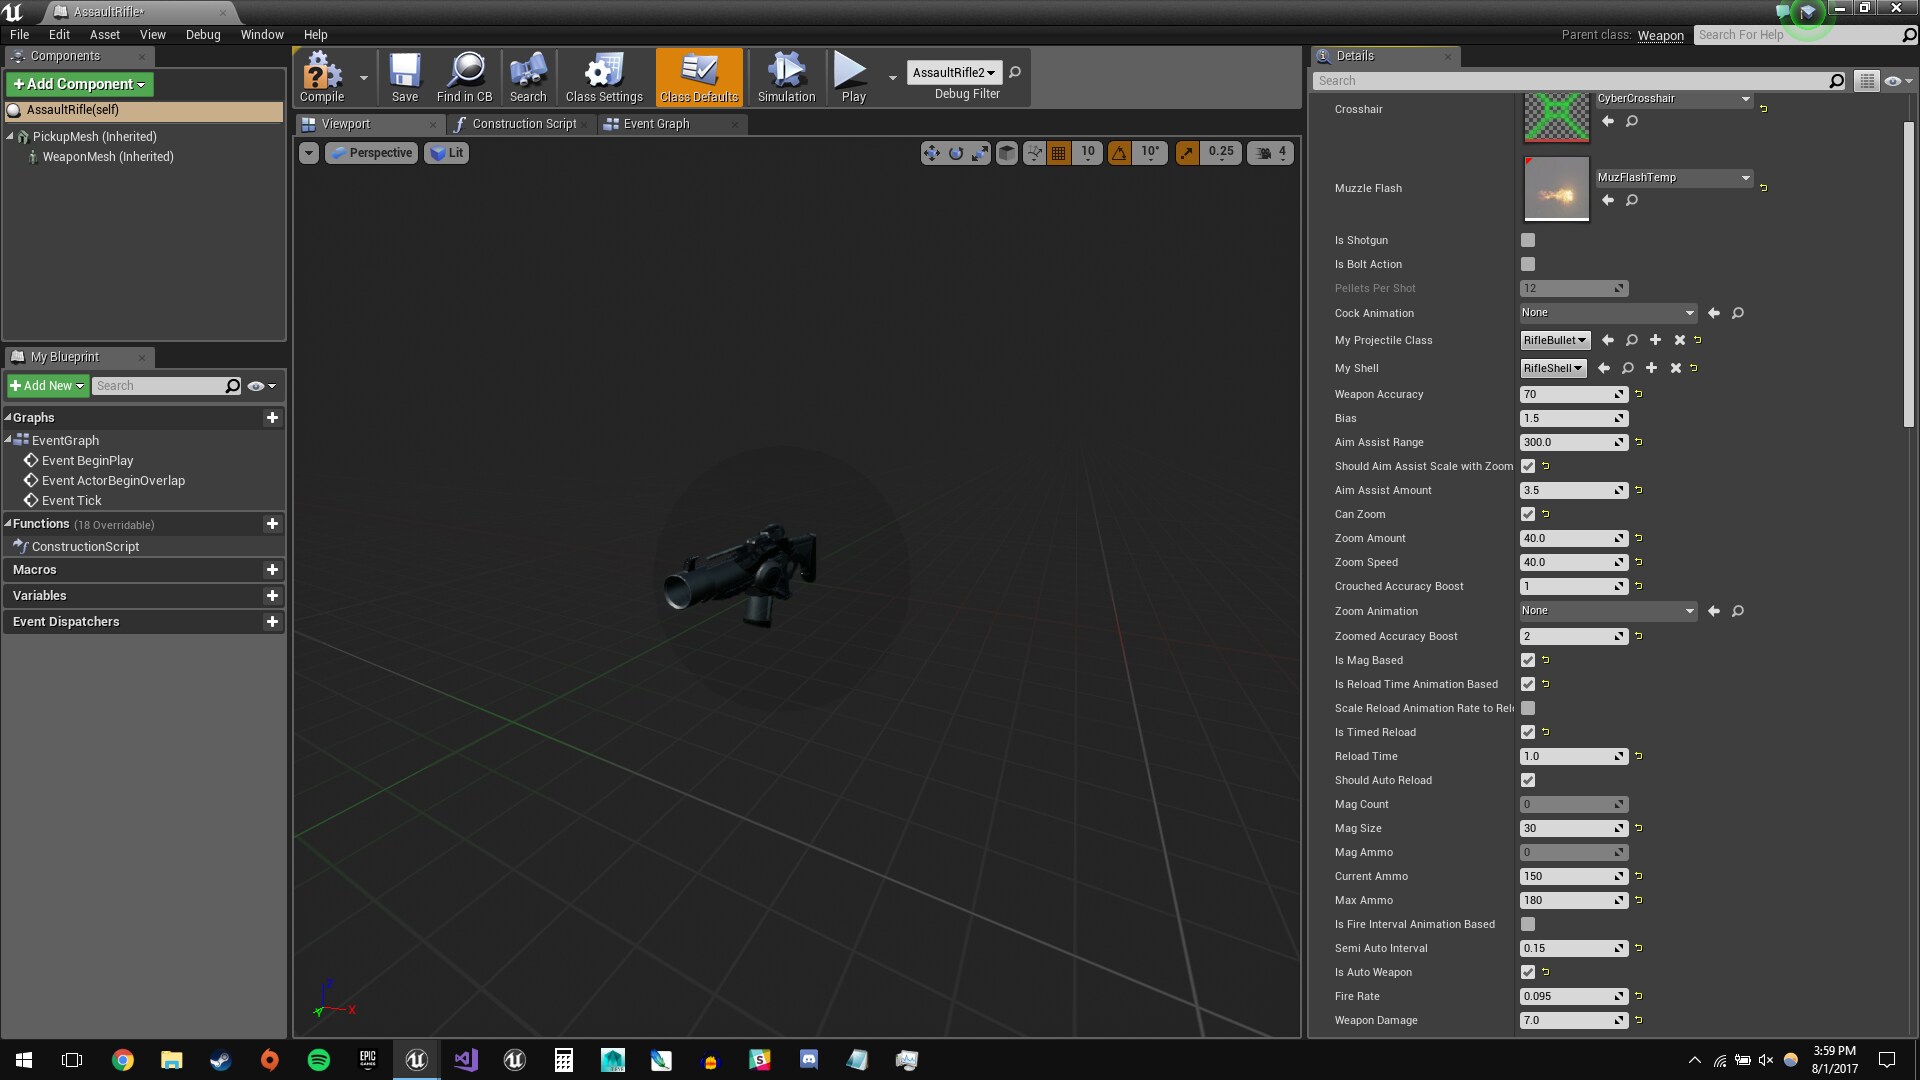
Task: Browse to the MuzFlashTemp asset with the magnifier
Action: click(1630, 200)
